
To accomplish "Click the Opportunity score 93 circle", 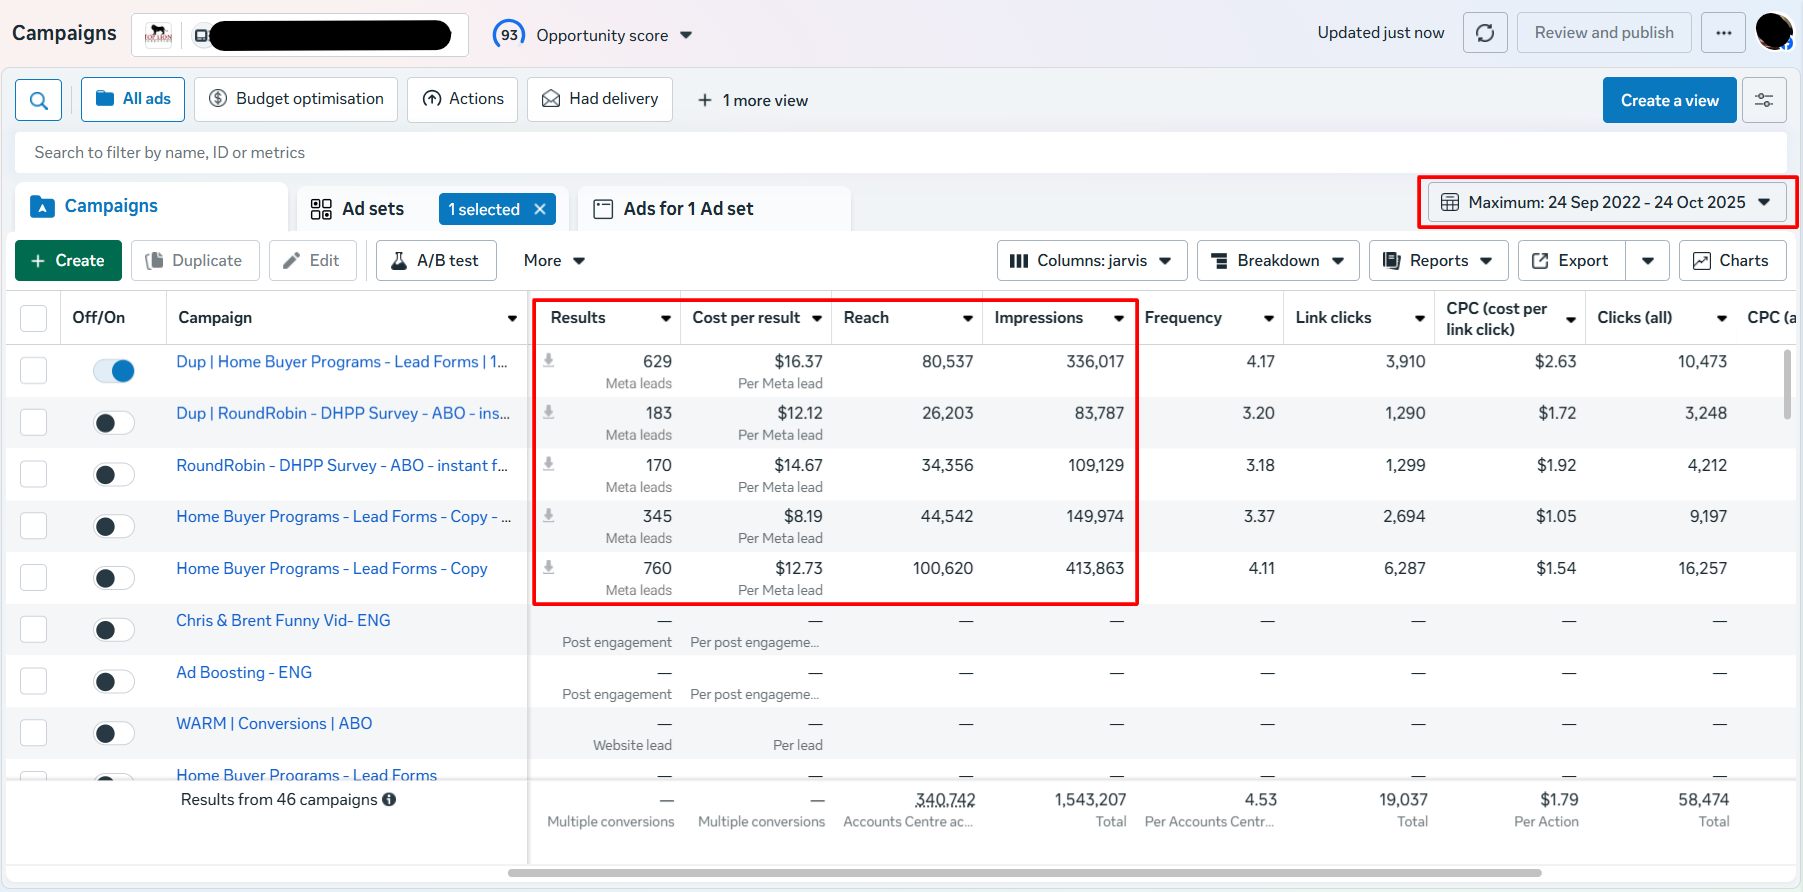I will (x=509, y=34).
